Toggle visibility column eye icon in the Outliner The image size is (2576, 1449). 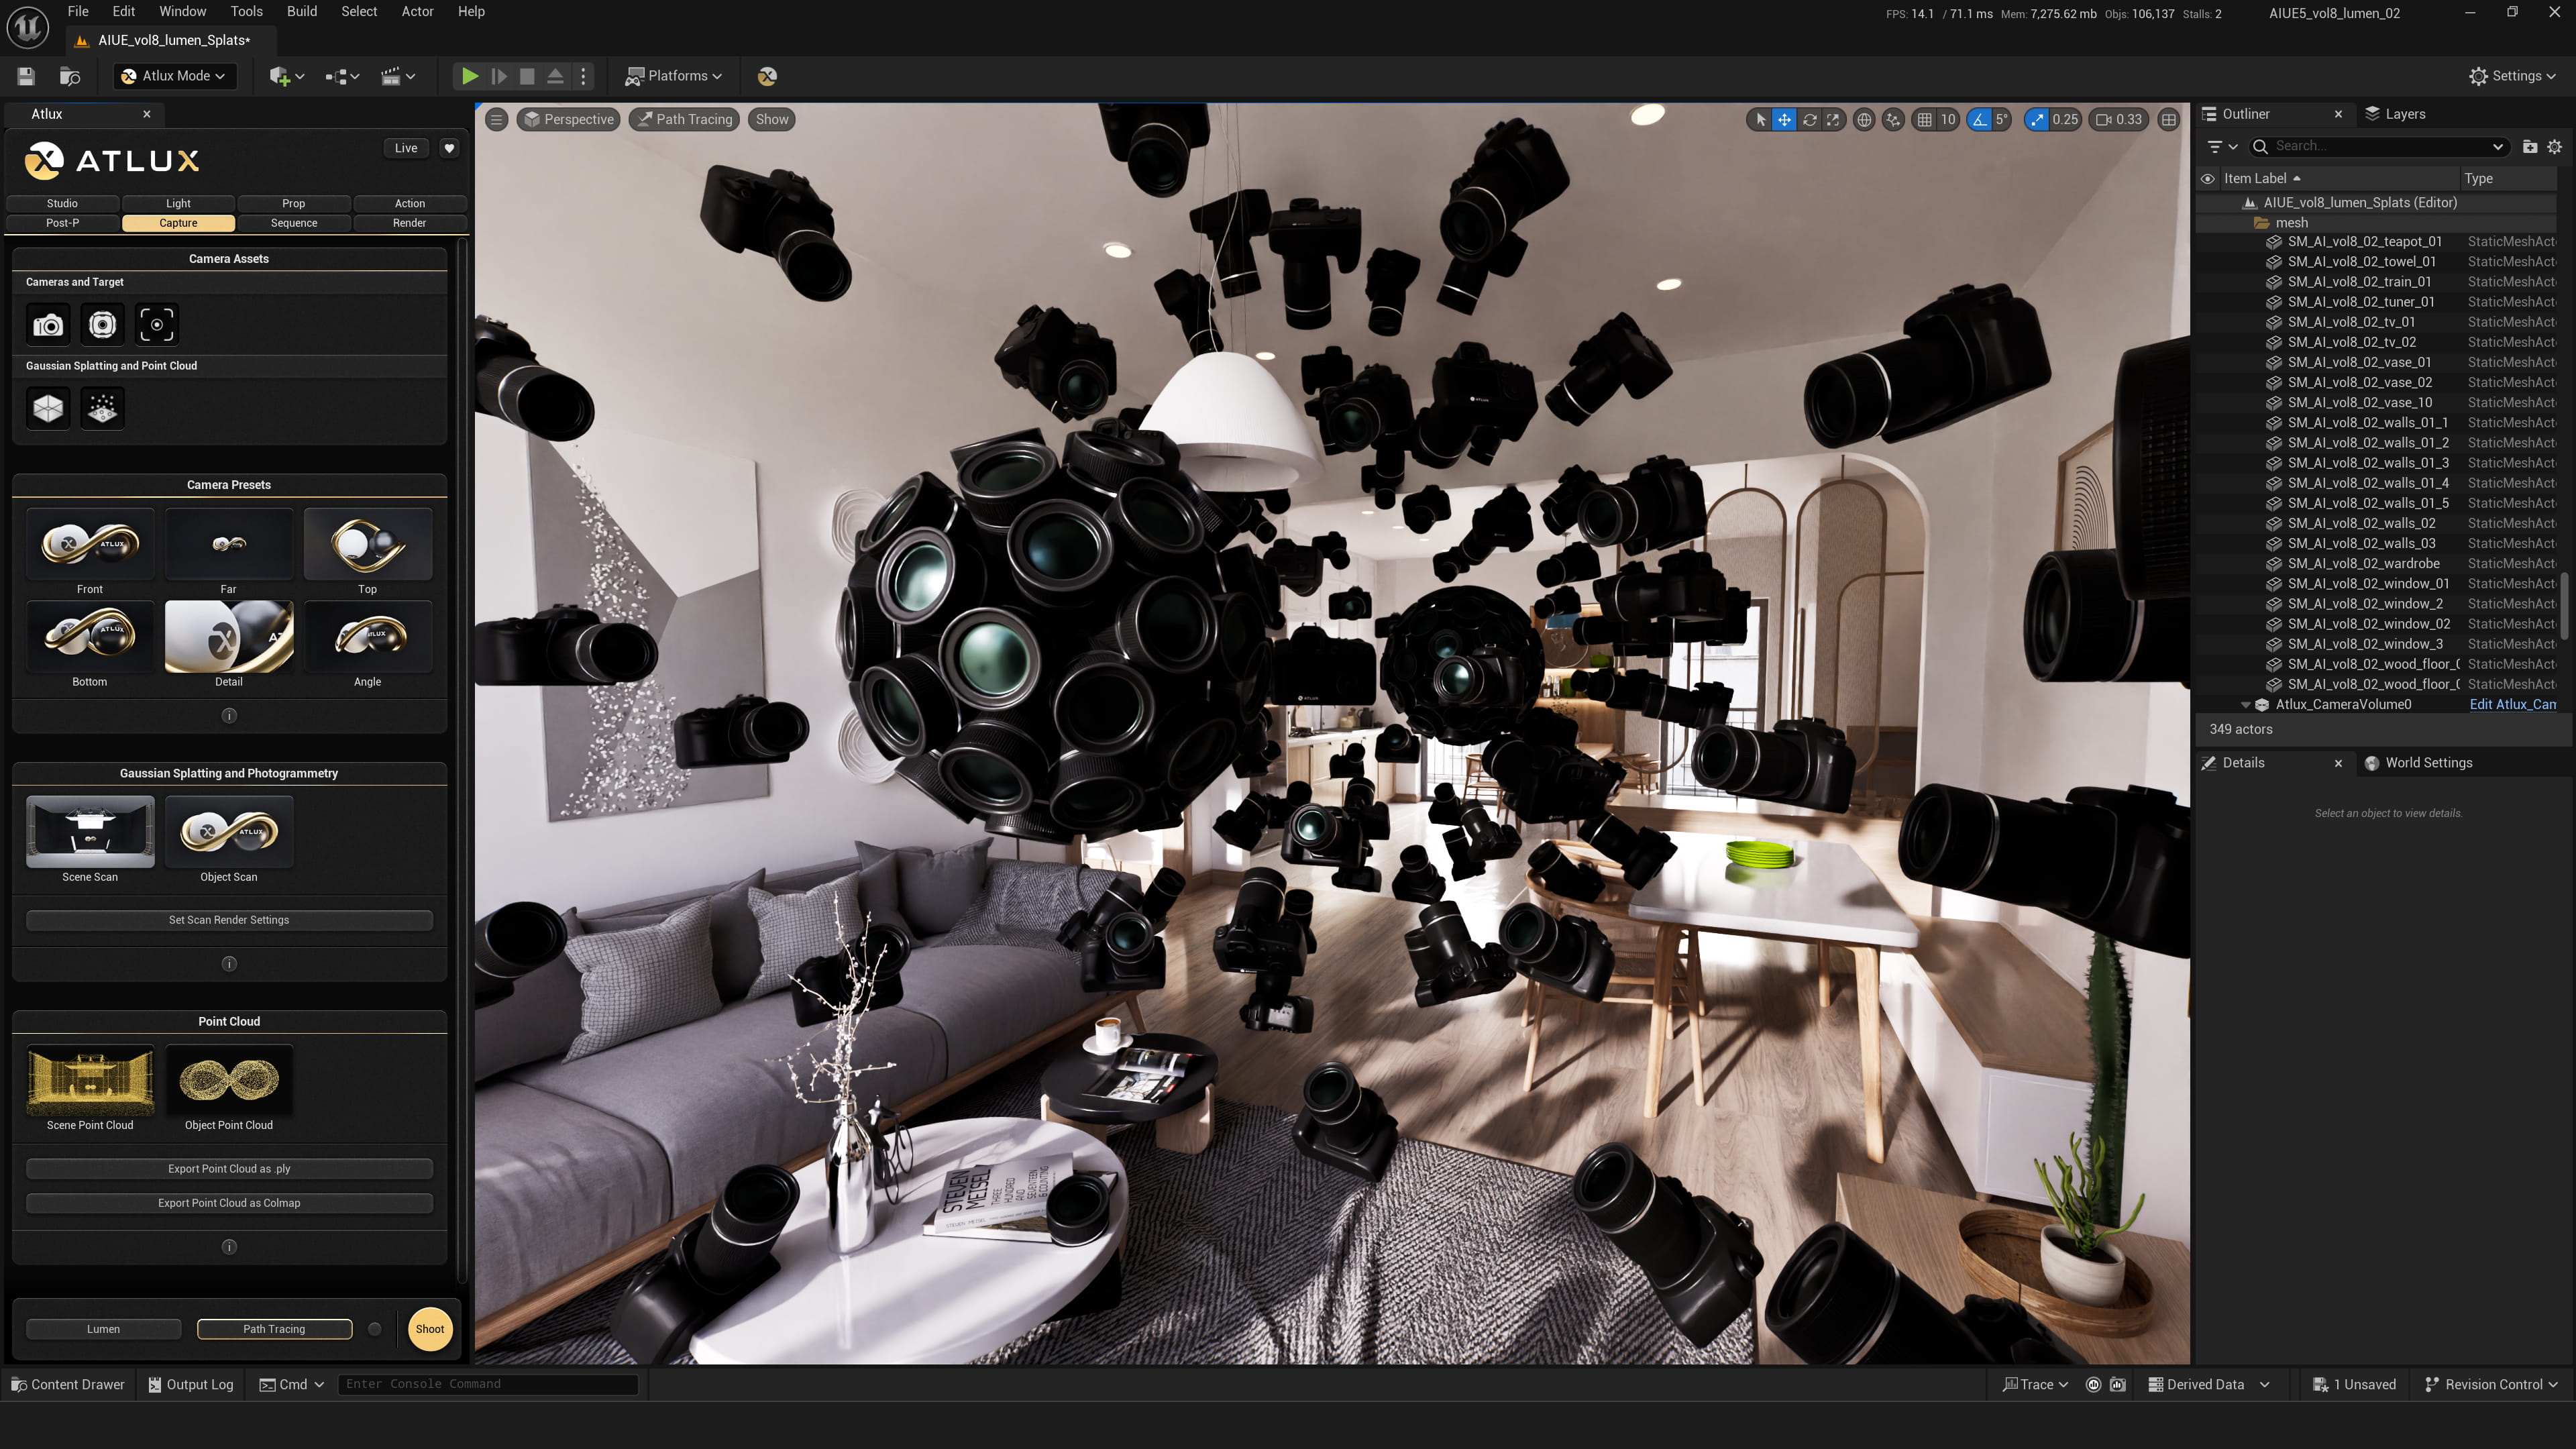pyautogui.click(x=2208, y=177)
